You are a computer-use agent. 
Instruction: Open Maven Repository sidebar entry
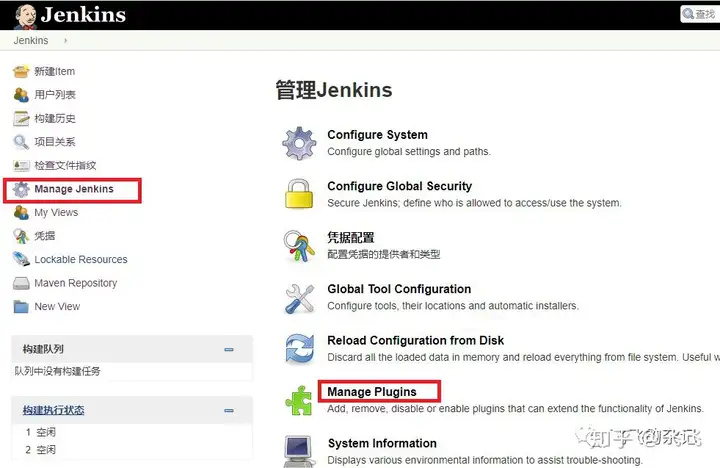(76, 283)
